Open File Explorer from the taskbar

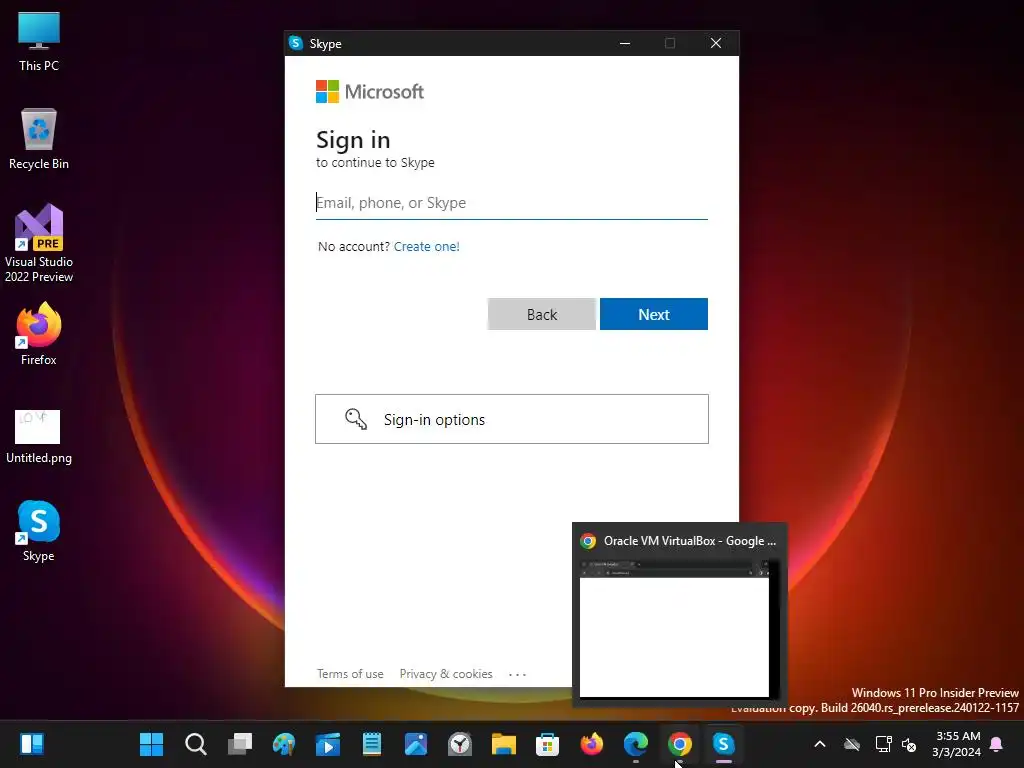coord(504,744)
